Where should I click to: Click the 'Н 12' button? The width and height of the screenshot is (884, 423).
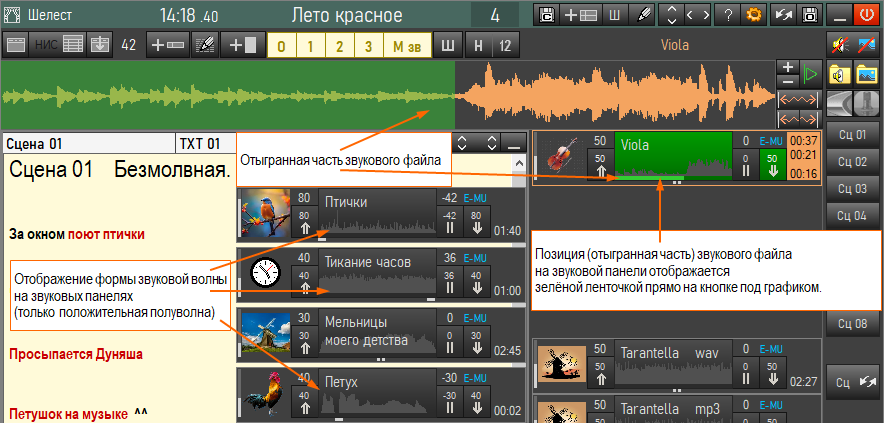click(x=492, y=45)
